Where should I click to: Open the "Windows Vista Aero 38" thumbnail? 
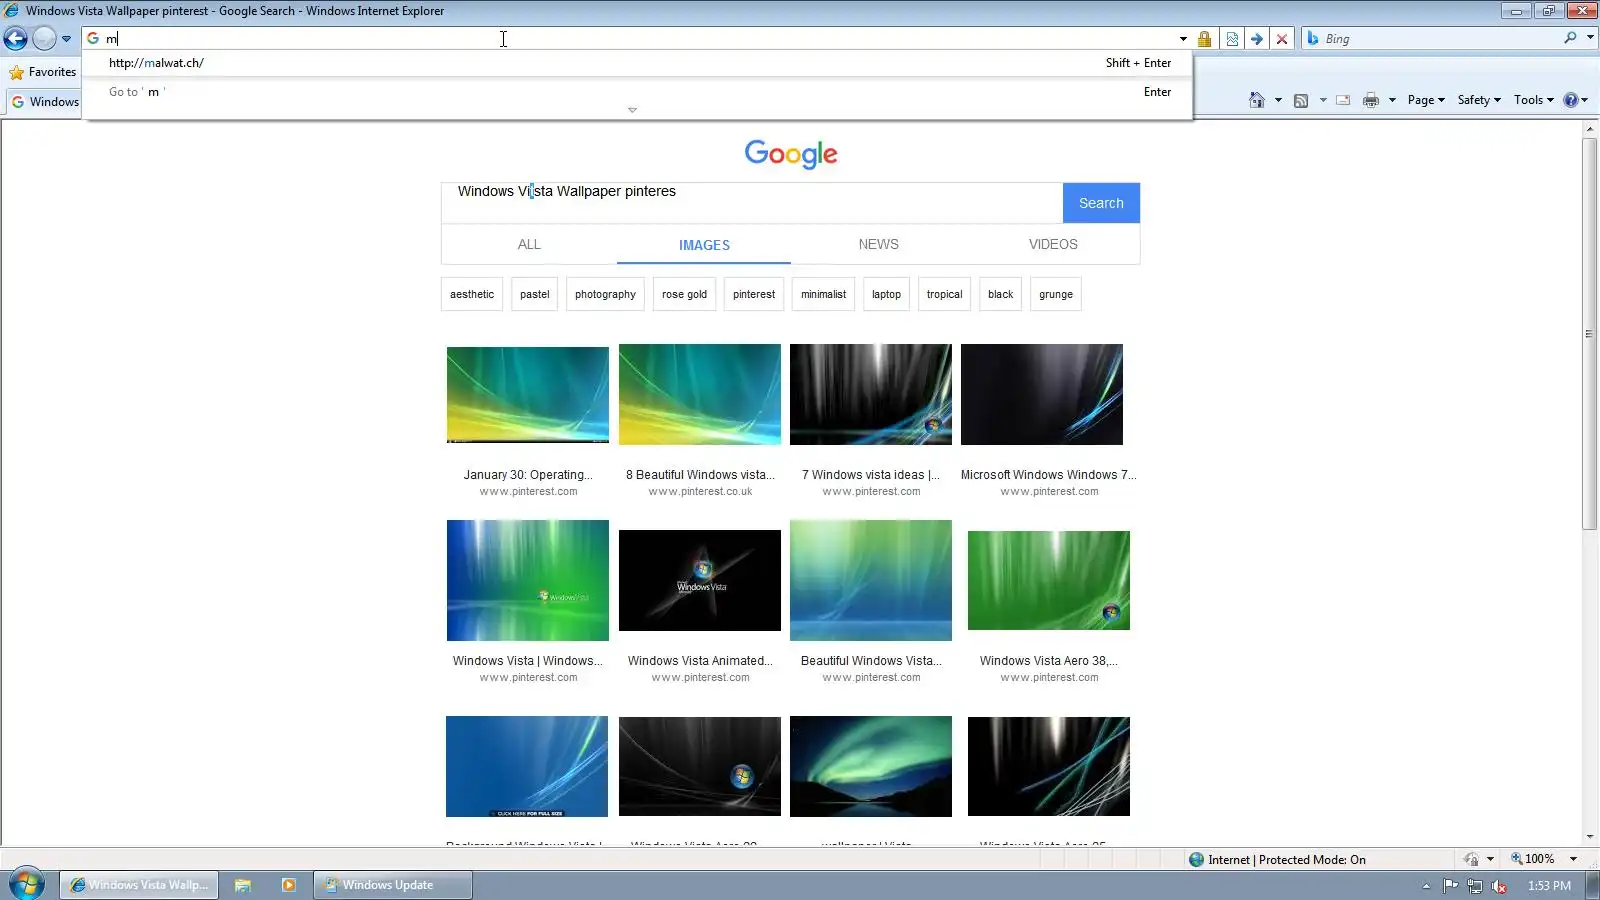coord(1049,580)
